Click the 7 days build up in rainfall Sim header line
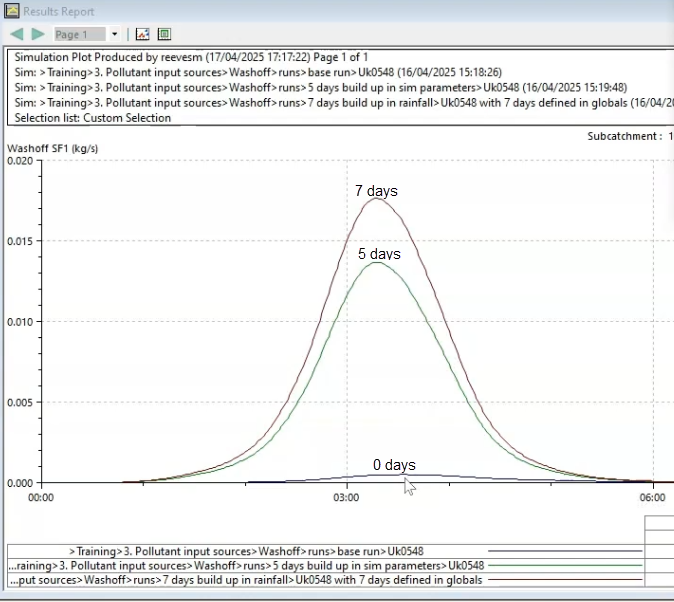Viewport: 674px width, 602px height. point(344,103)
